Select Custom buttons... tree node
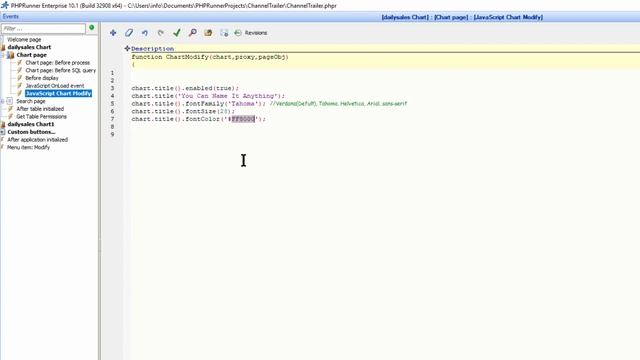 click(x=31, y=132)
